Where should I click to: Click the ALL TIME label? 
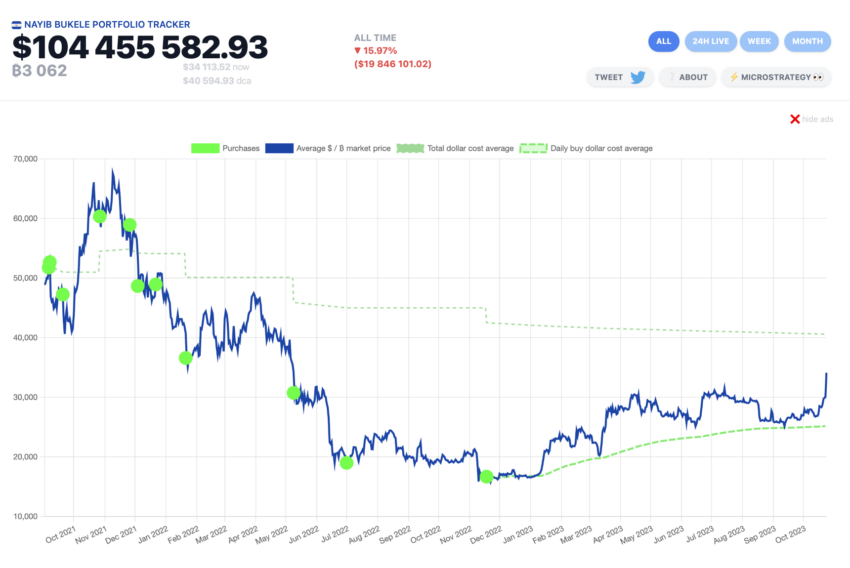point(375,37)
